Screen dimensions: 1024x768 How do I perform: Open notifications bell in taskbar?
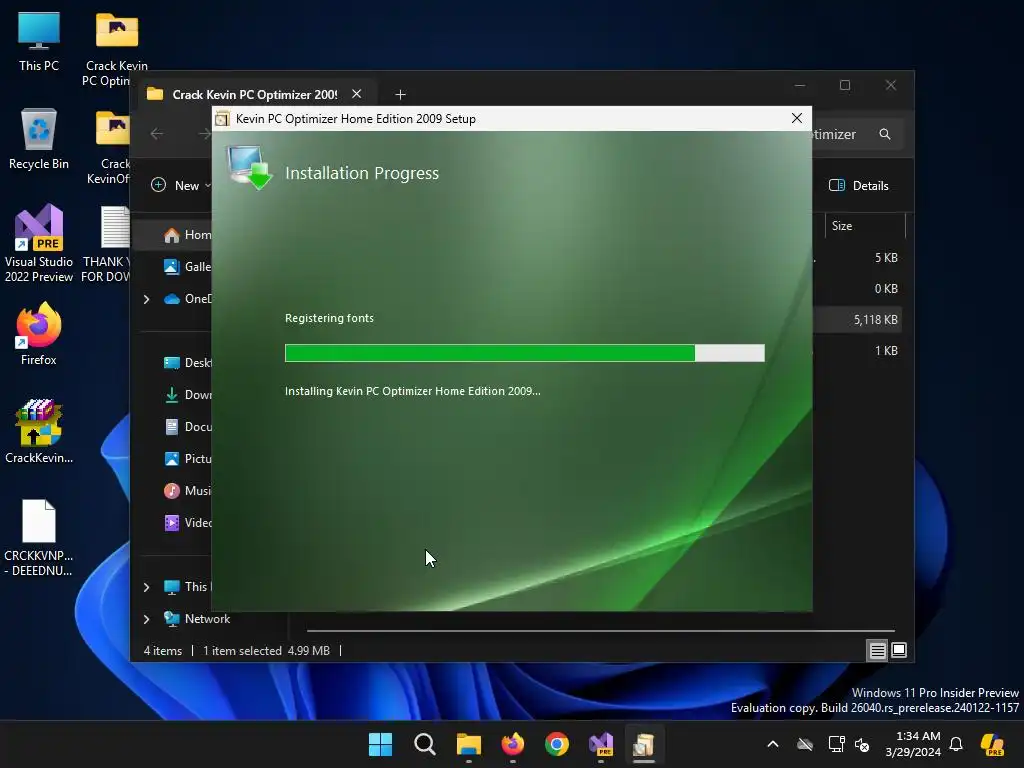[x=956, y=744]
